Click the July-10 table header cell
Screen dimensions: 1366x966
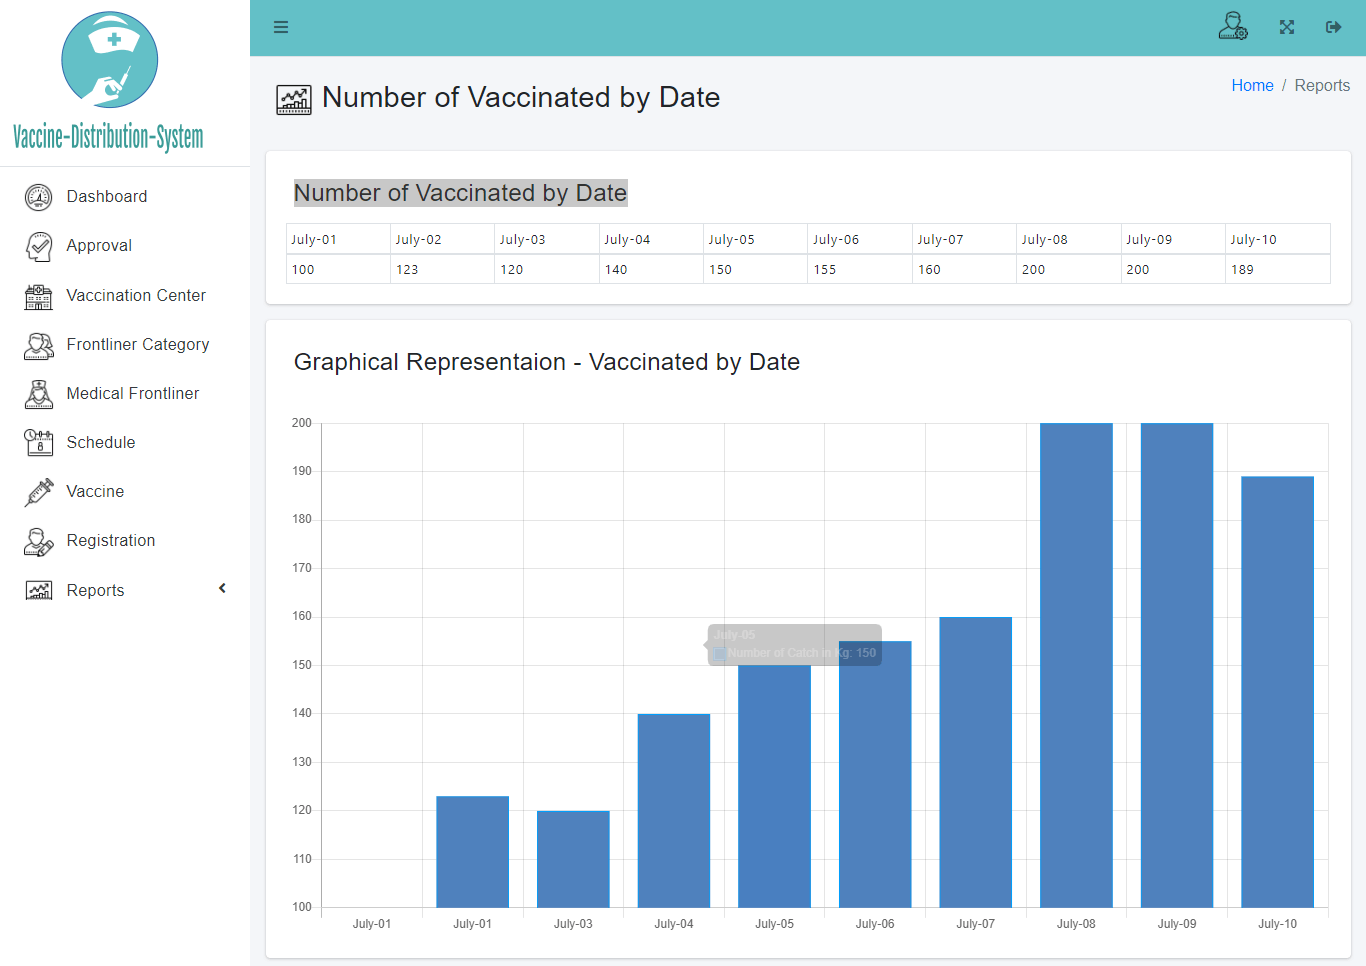pyautogui.click(x=1278, y=239)
